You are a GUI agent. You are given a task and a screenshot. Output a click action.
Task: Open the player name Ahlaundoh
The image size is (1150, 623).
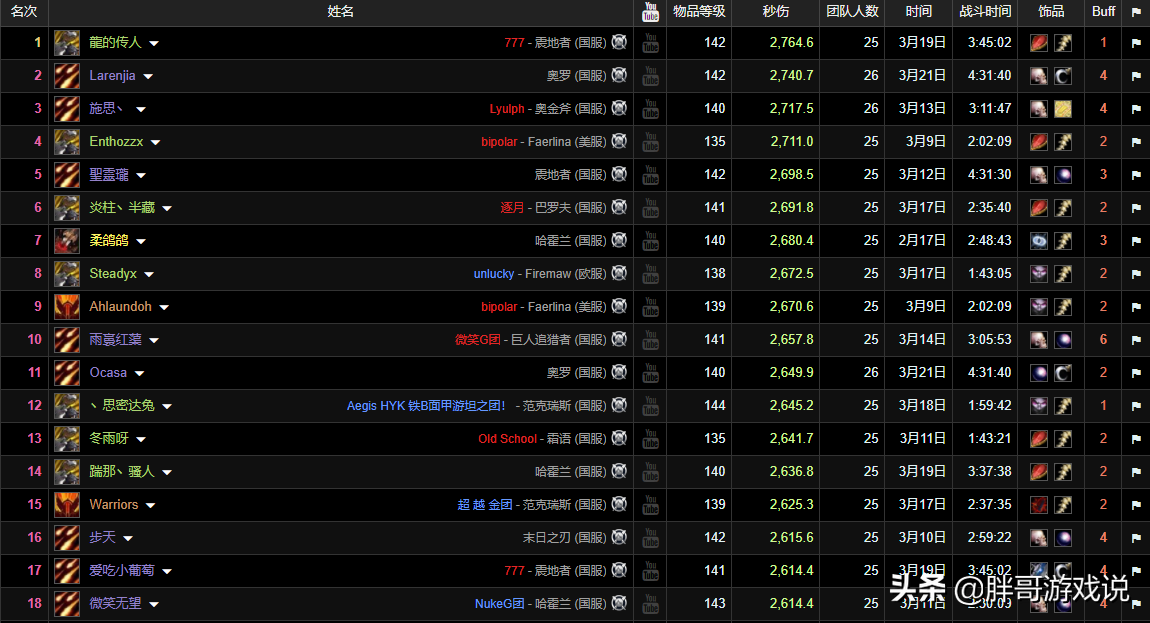point(120,307)
